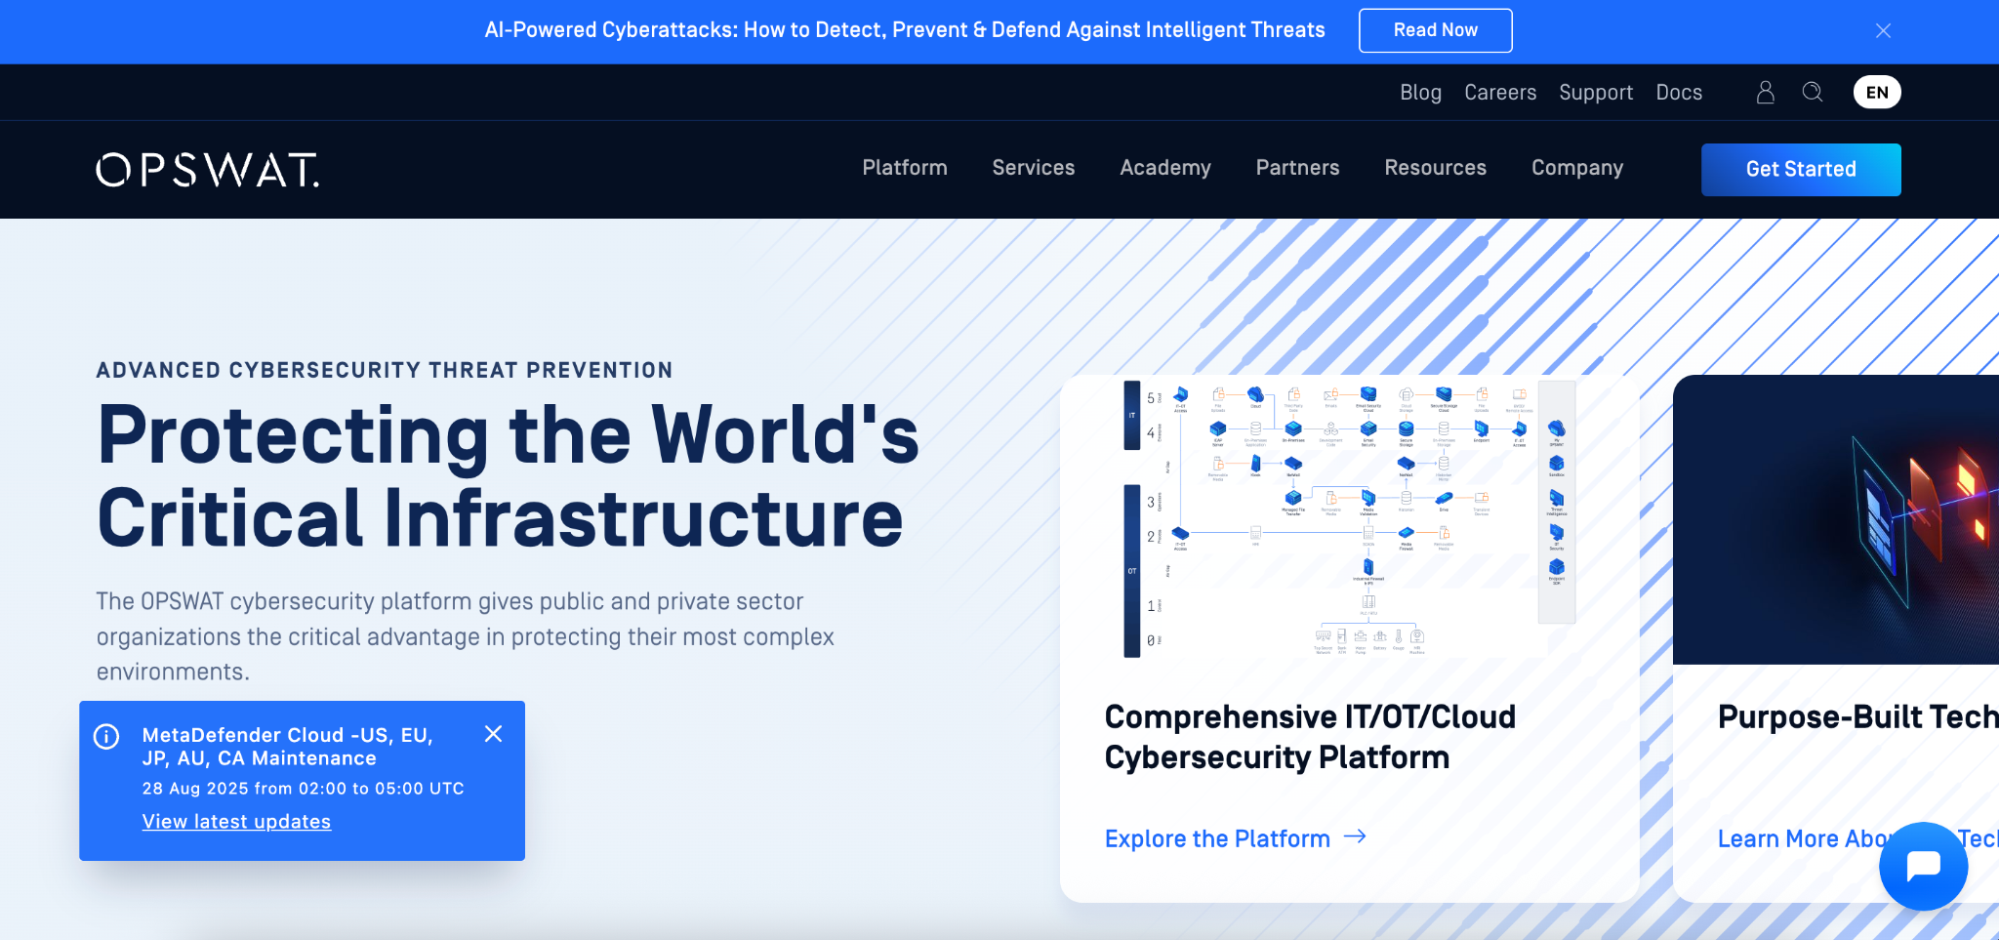Open the live chat bubble
The height and width of the screenshot is (940, 1999).
tap(1922, 865)
